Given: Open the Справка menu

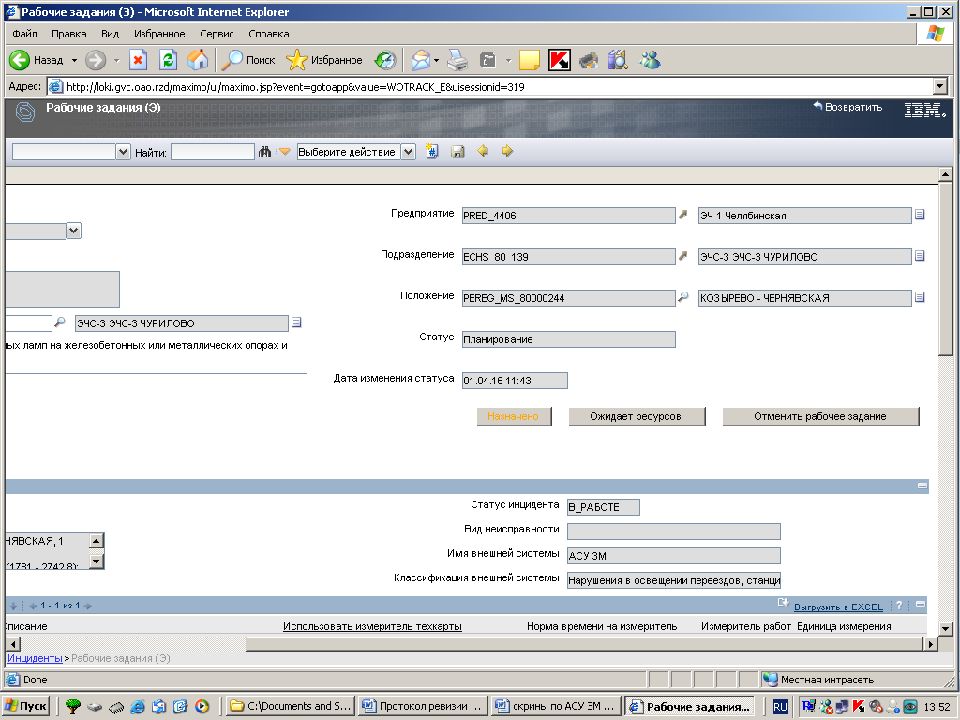Looking at the screenshot, I should click(x=269, y=34).
